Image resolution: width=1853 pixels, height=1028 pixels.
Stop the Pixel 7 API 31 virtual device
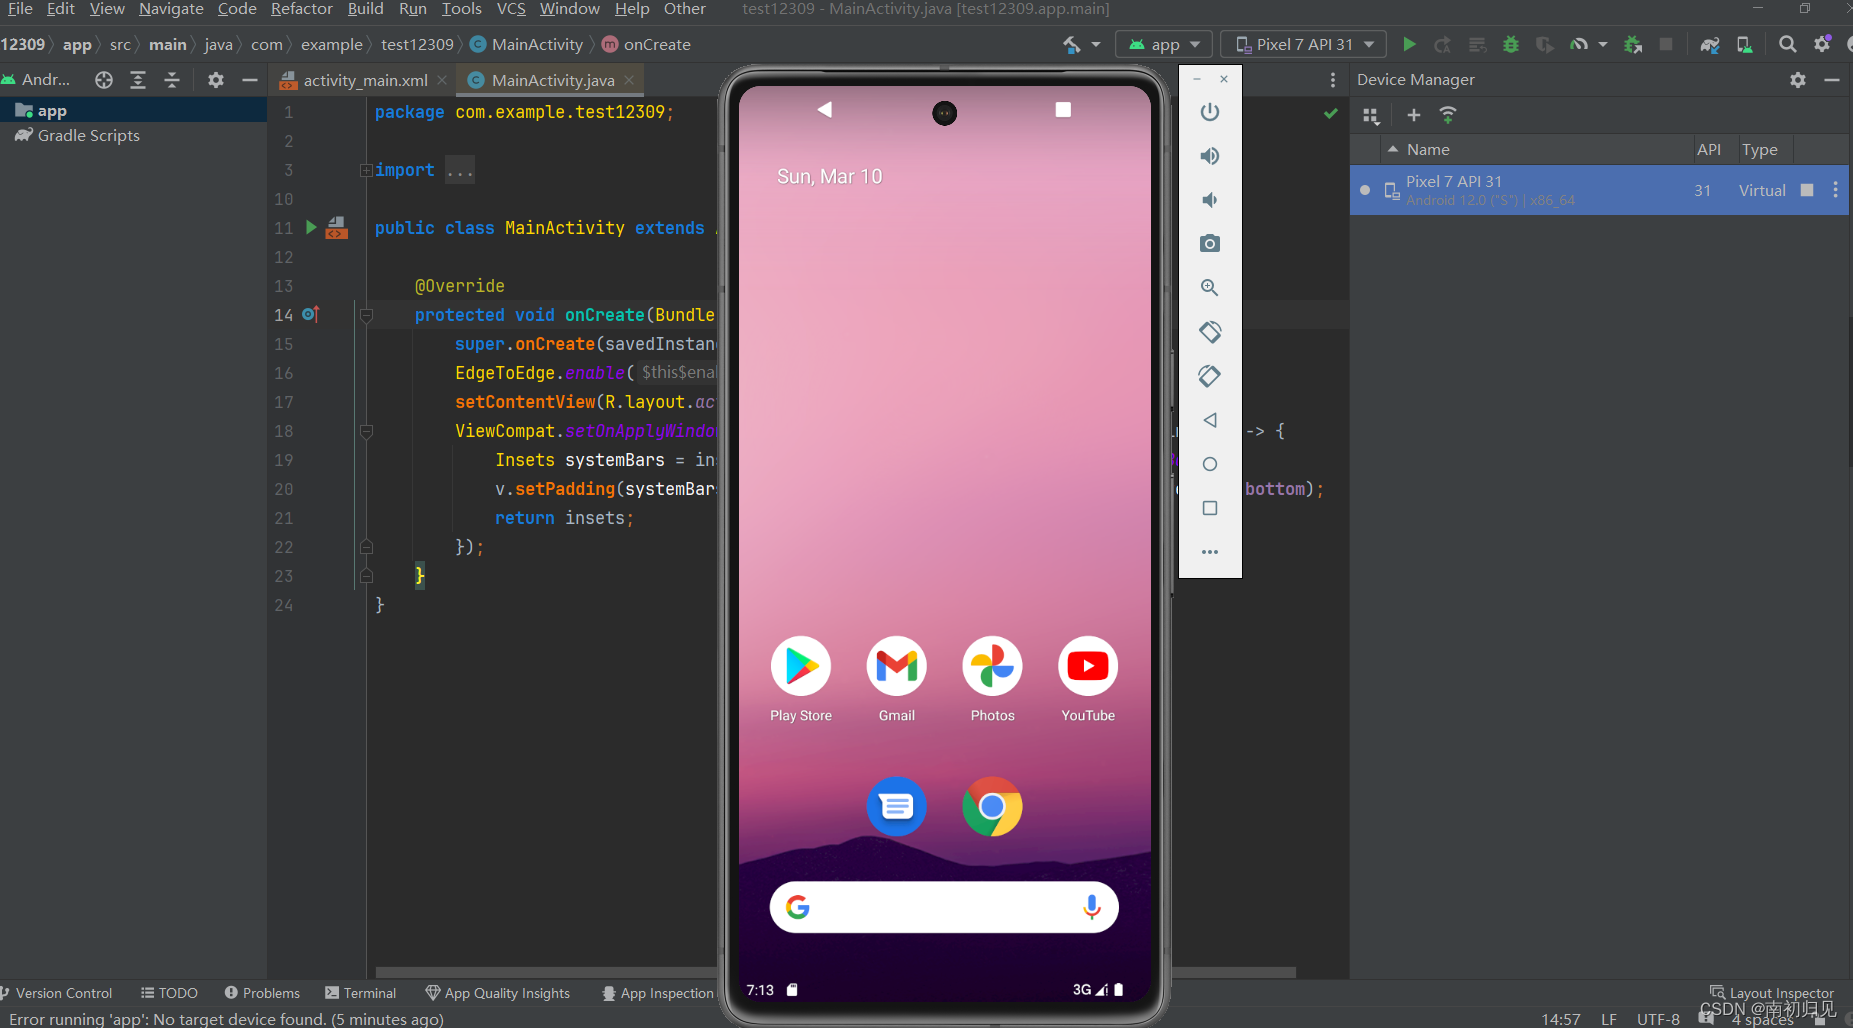tap(1809, 190)
